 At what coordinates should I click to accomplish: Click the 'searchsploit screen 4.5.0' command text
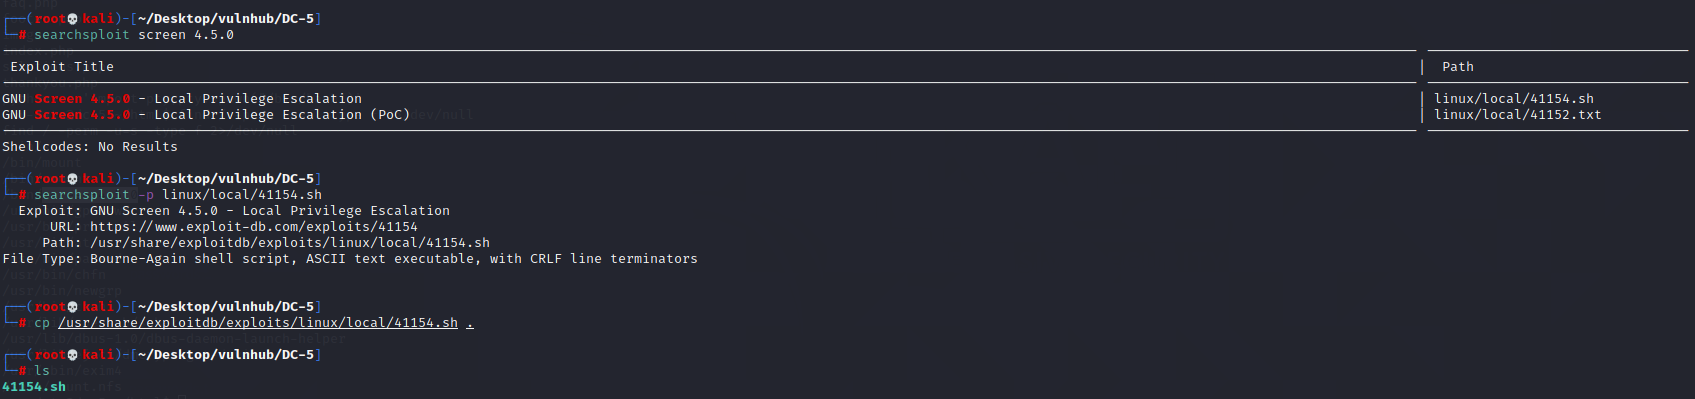(134, 35)
